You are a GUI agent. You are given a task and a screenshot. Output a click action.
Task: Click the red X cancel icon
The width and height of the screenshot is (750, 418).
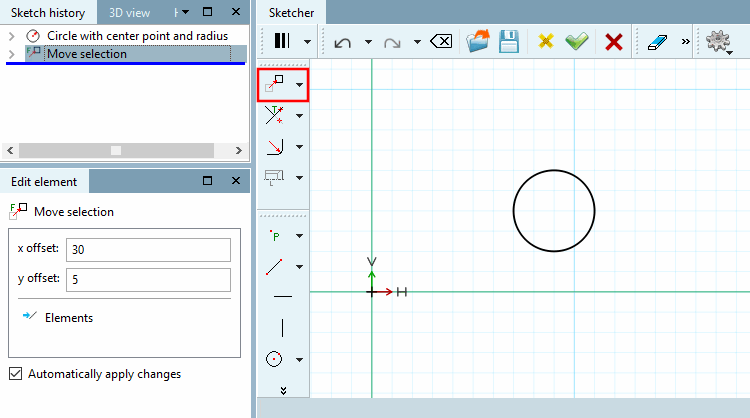point(614,42)
